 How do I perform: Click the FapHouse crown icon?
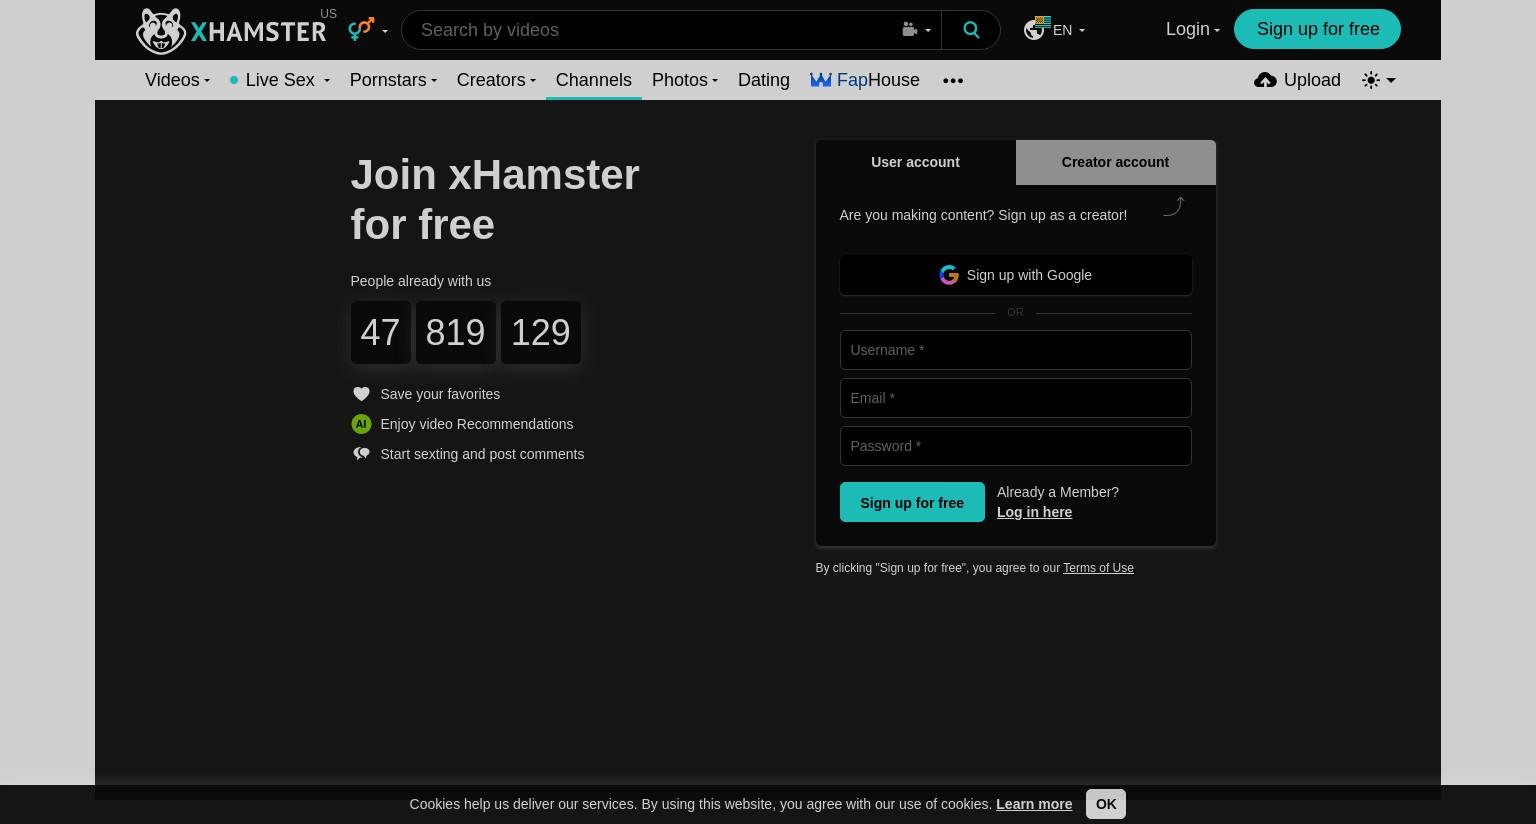pyautogui.click(x=821, y=80)
